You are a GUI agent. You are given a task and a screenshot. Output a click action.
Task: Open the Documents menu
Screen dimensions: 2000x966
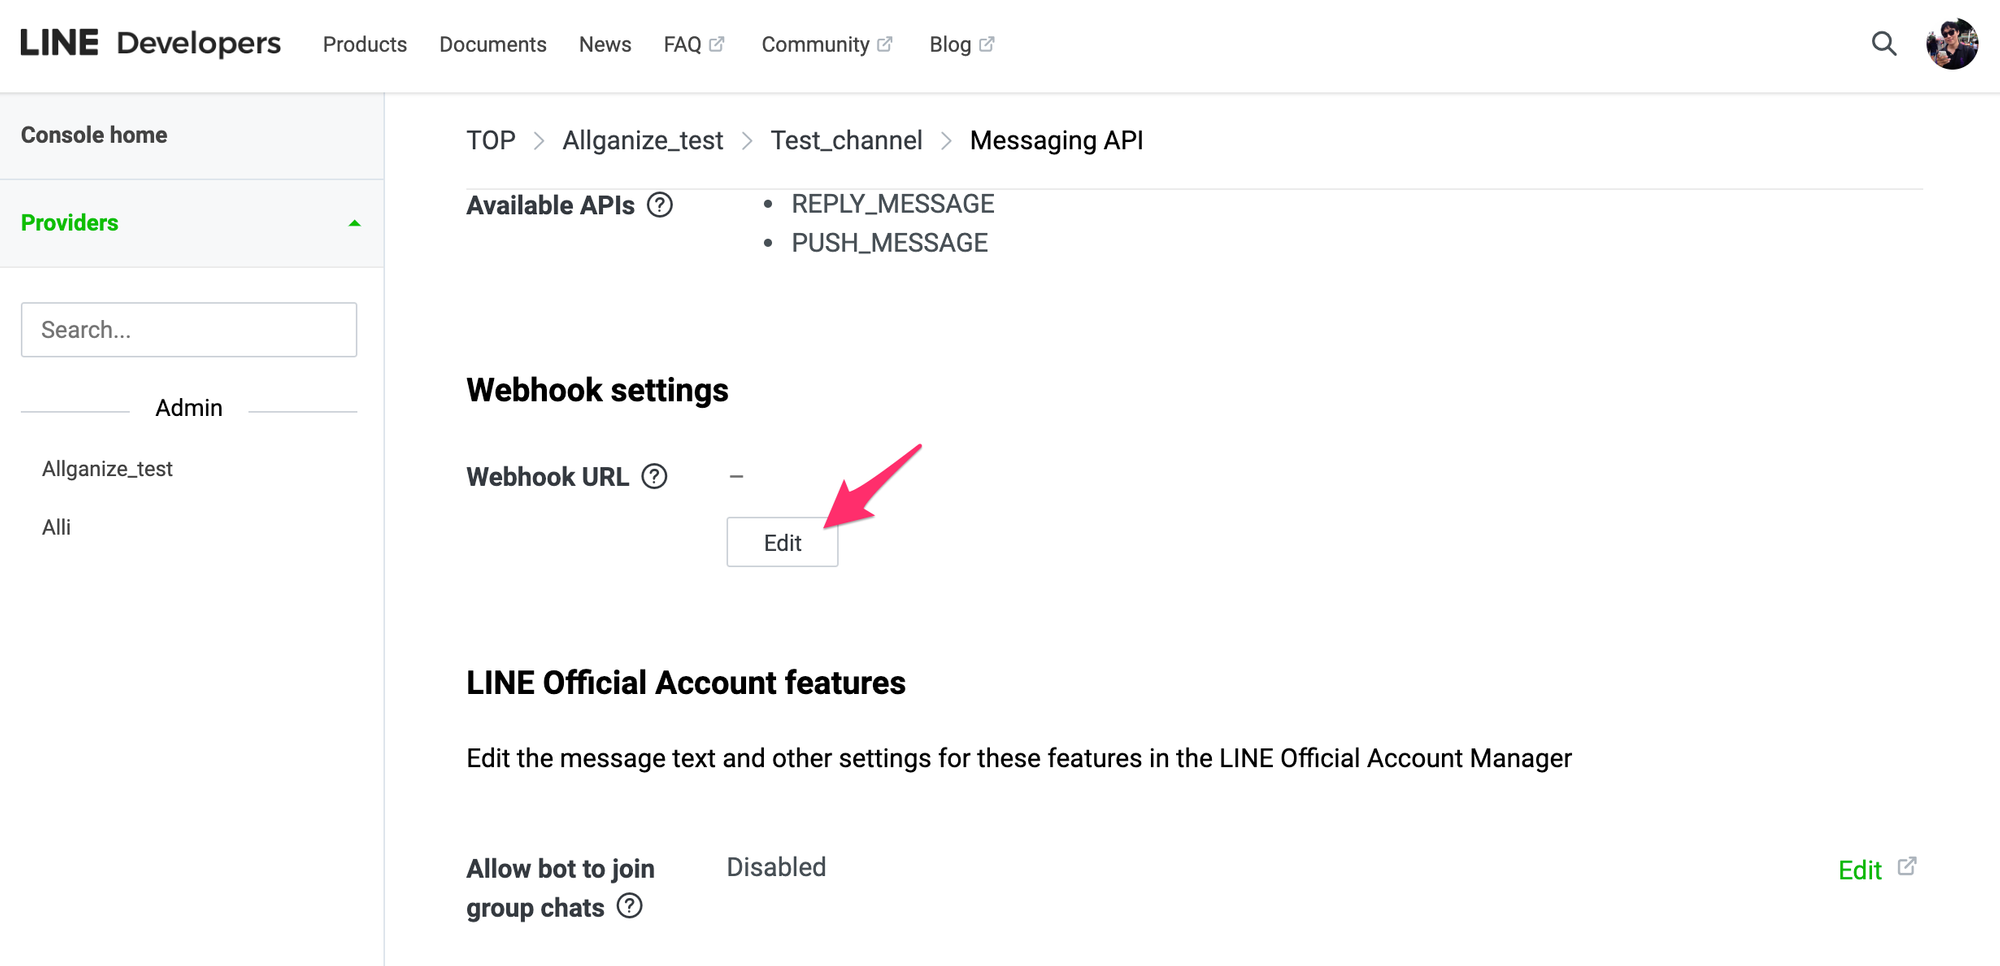(493, 44)
